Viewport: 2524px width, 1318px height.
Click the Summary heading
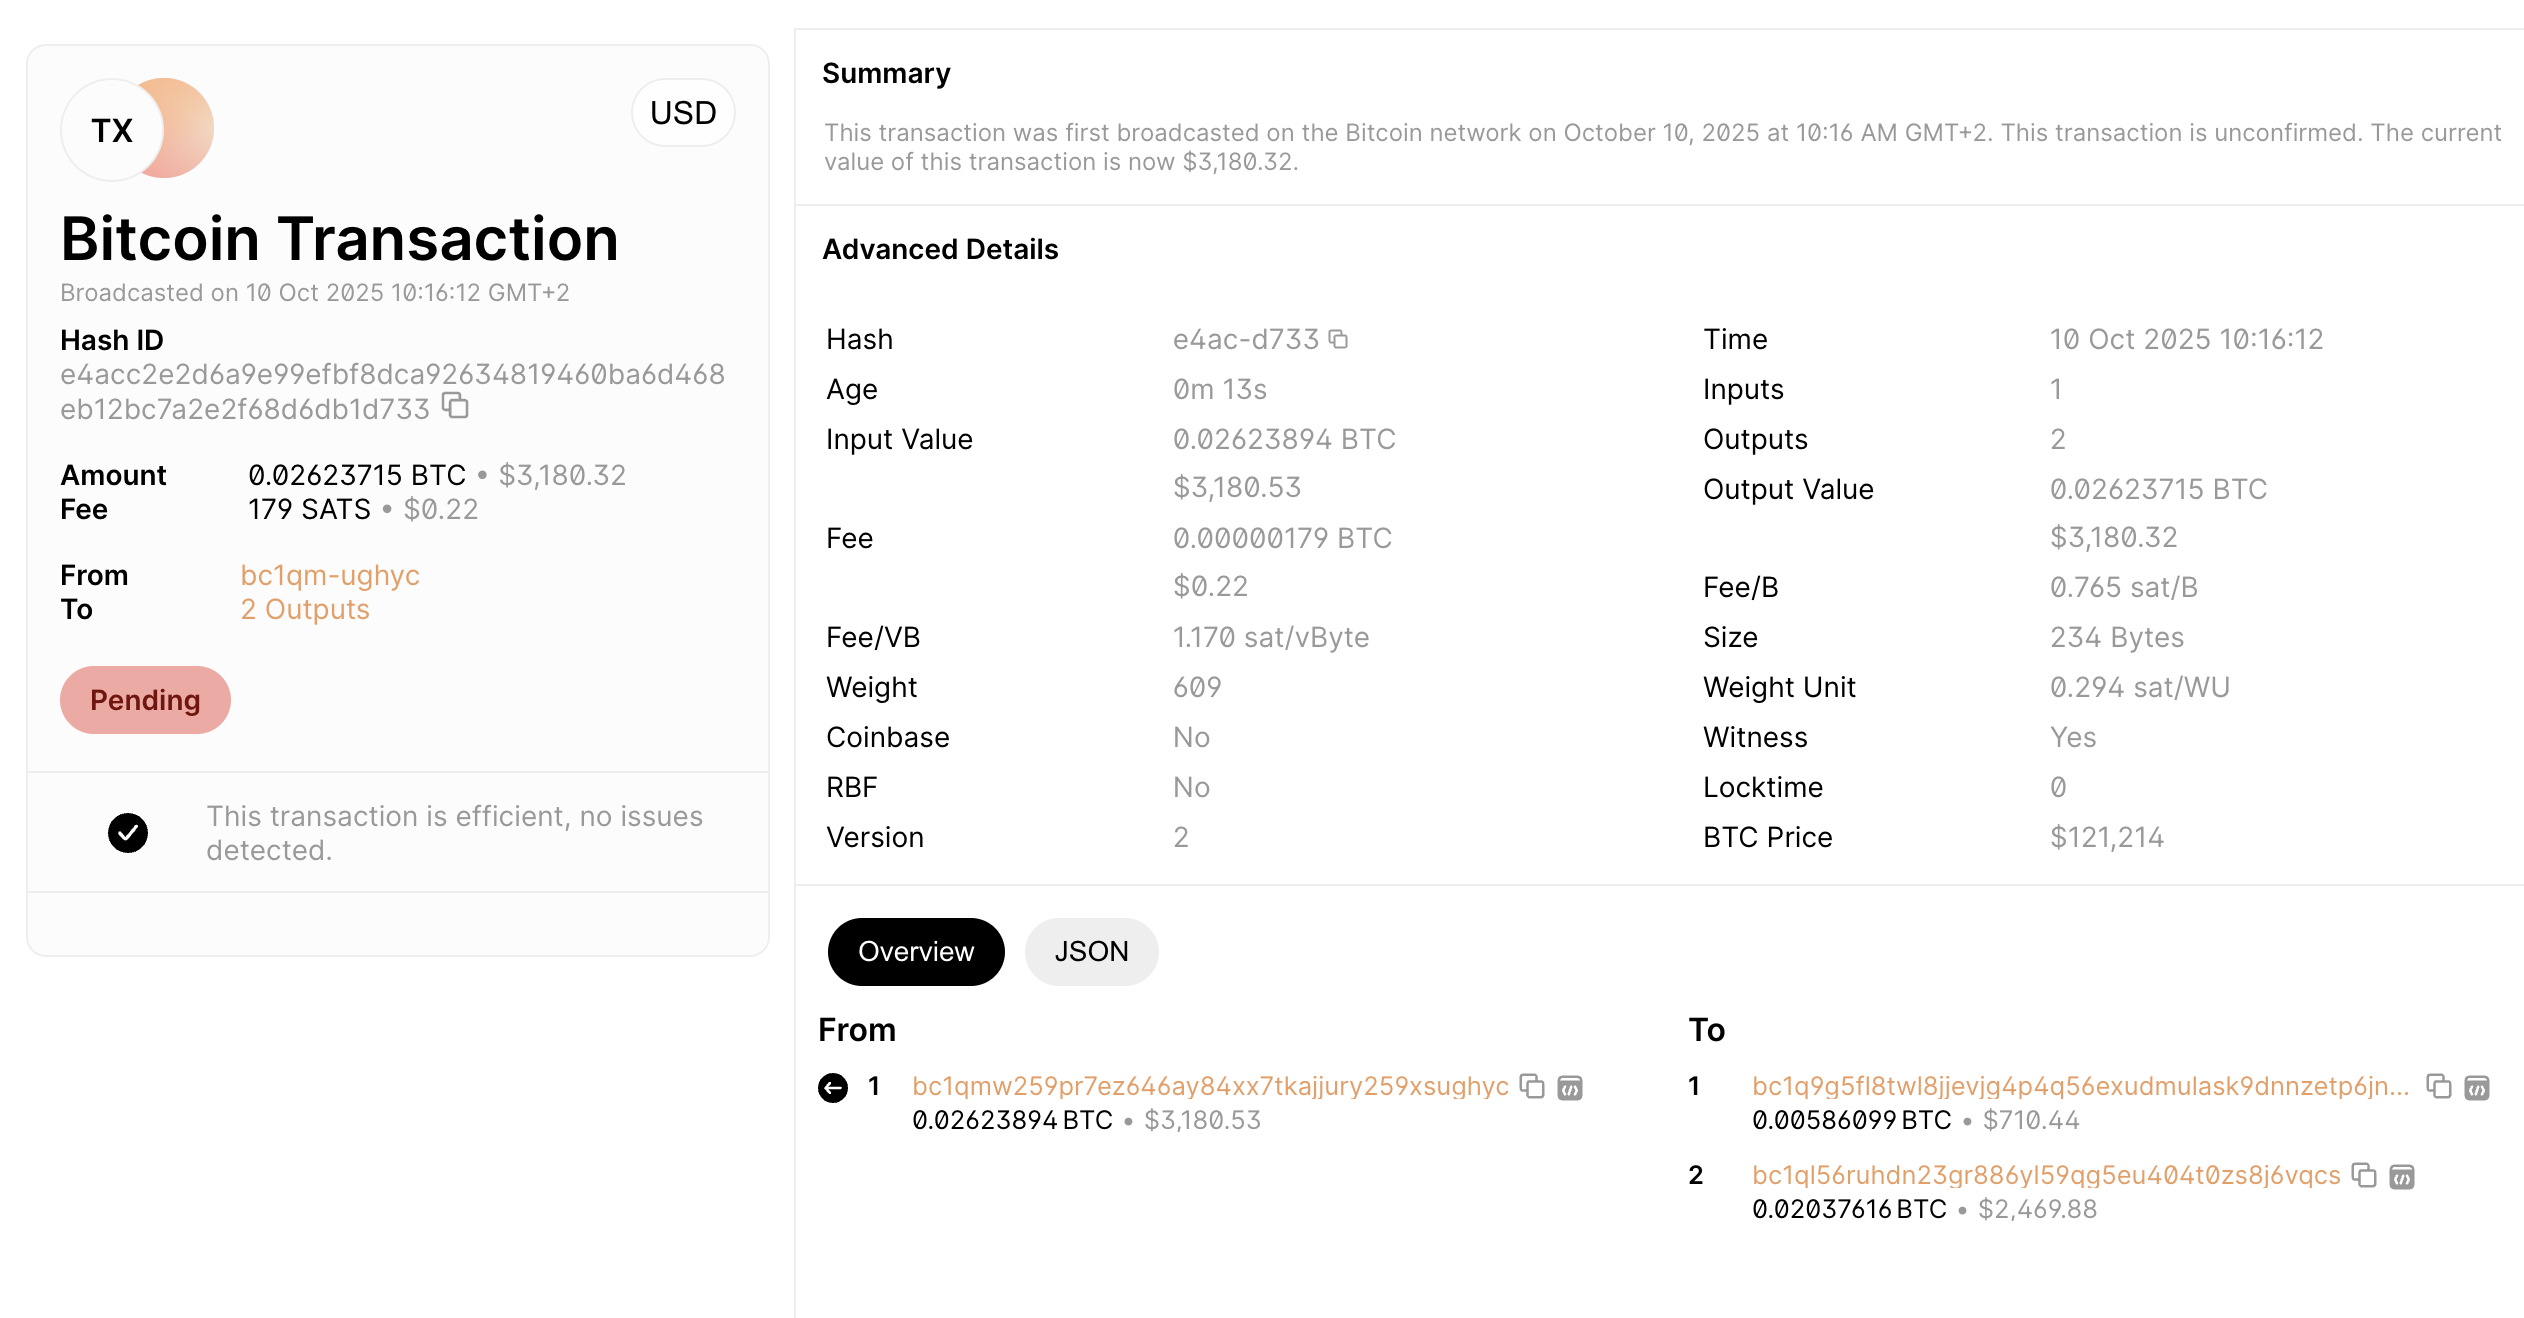pyautogui.click(x=886, y=73)
